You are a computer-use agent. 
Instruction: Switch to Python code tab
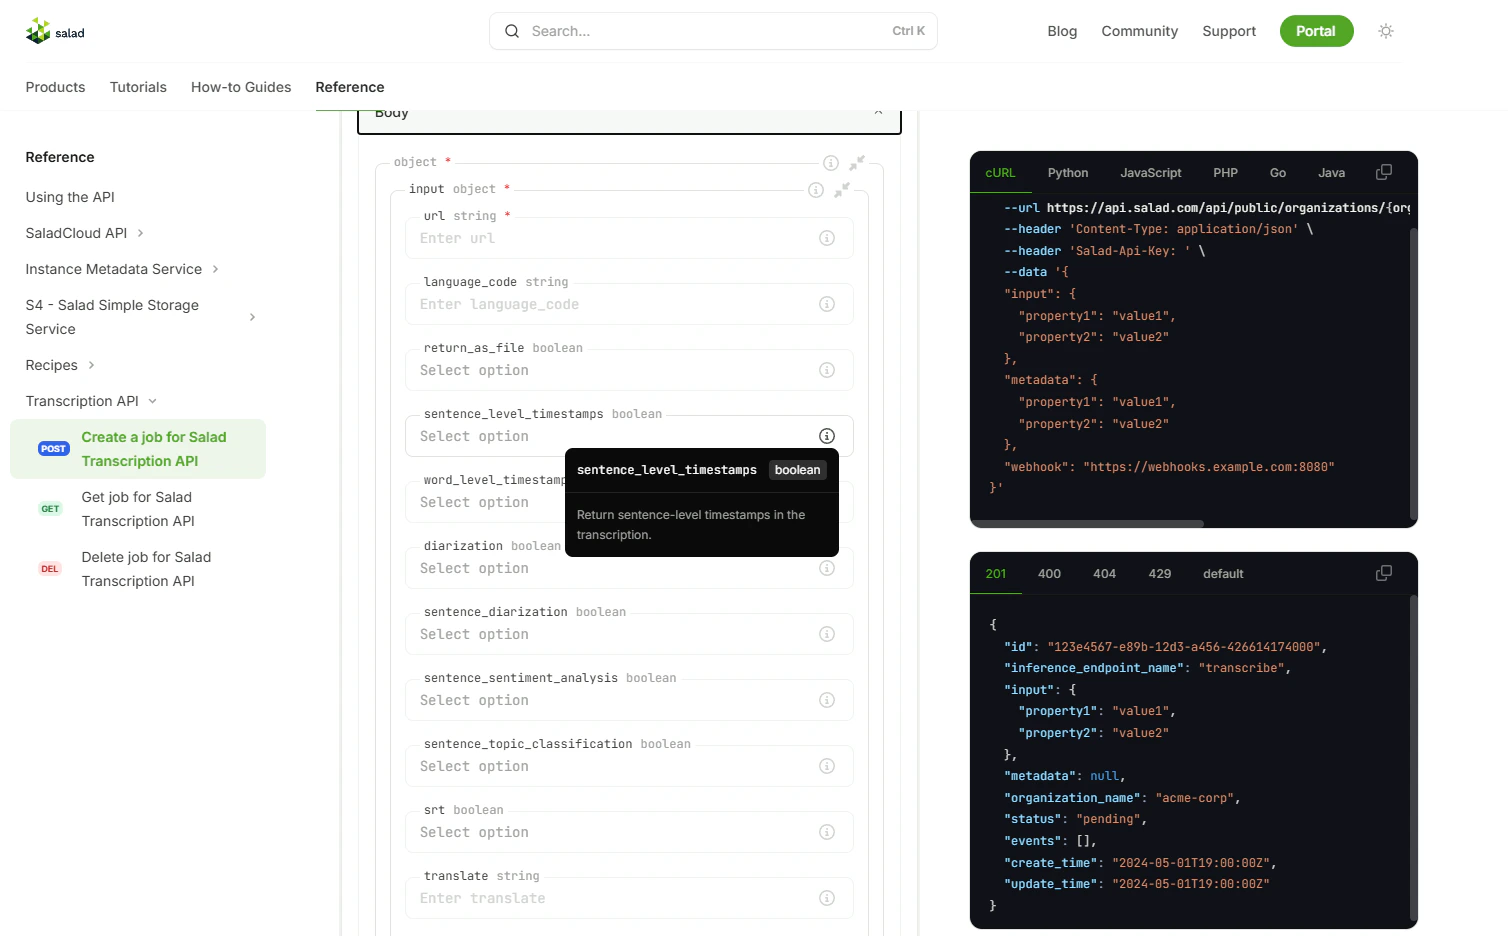[x=1068, y=173]
